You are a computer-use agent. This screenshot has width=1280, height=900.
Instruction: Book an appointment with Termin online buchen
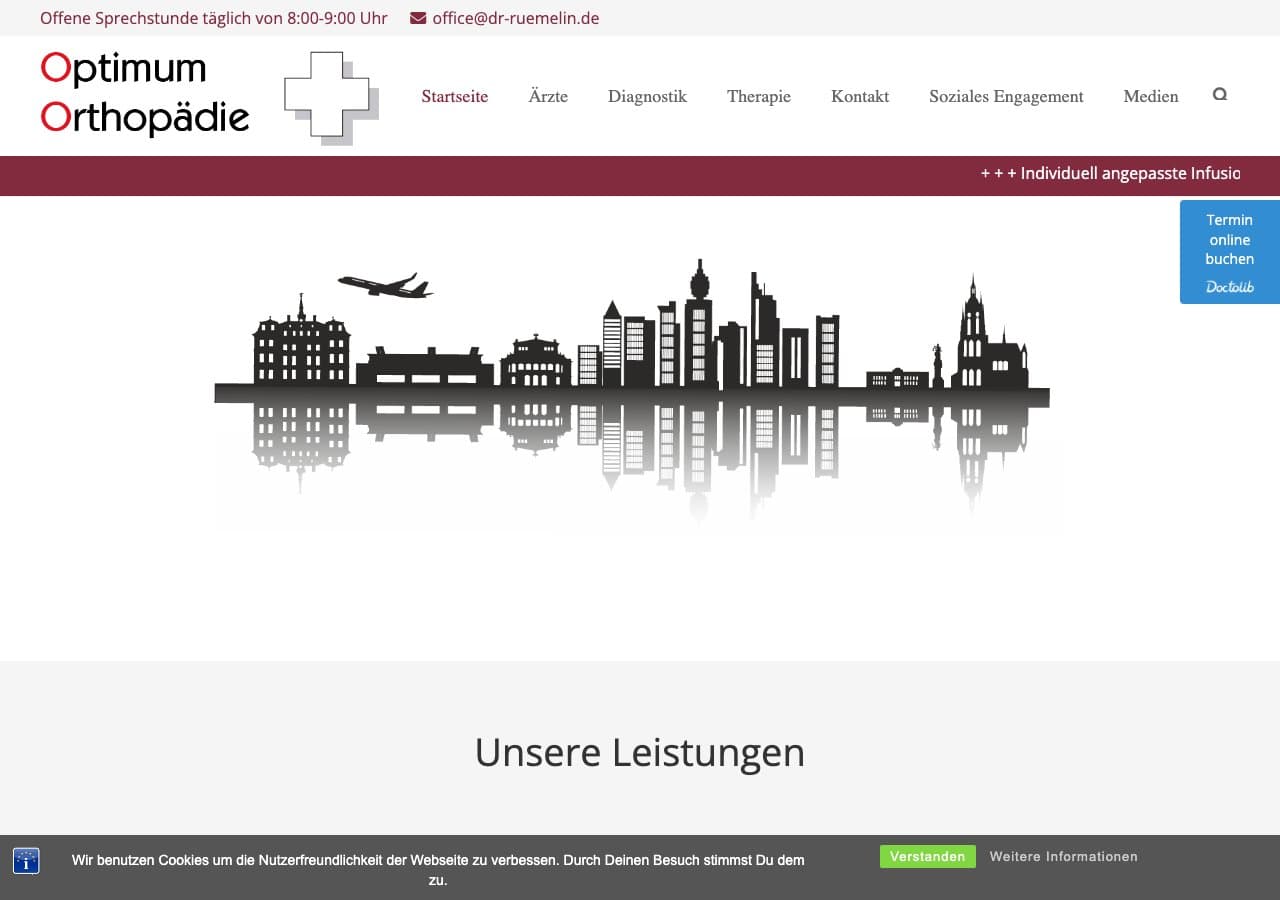tap(1229, 240)
